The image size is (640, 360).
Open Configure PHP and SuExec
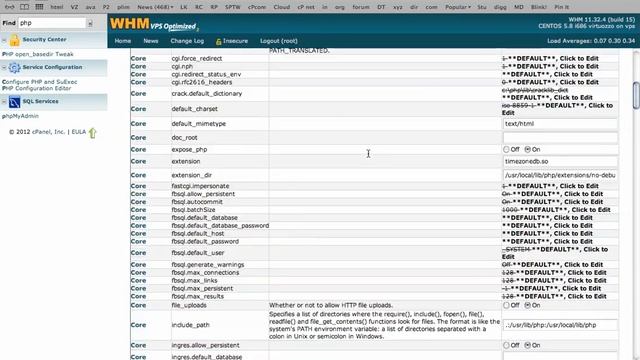tap(40, 82)
